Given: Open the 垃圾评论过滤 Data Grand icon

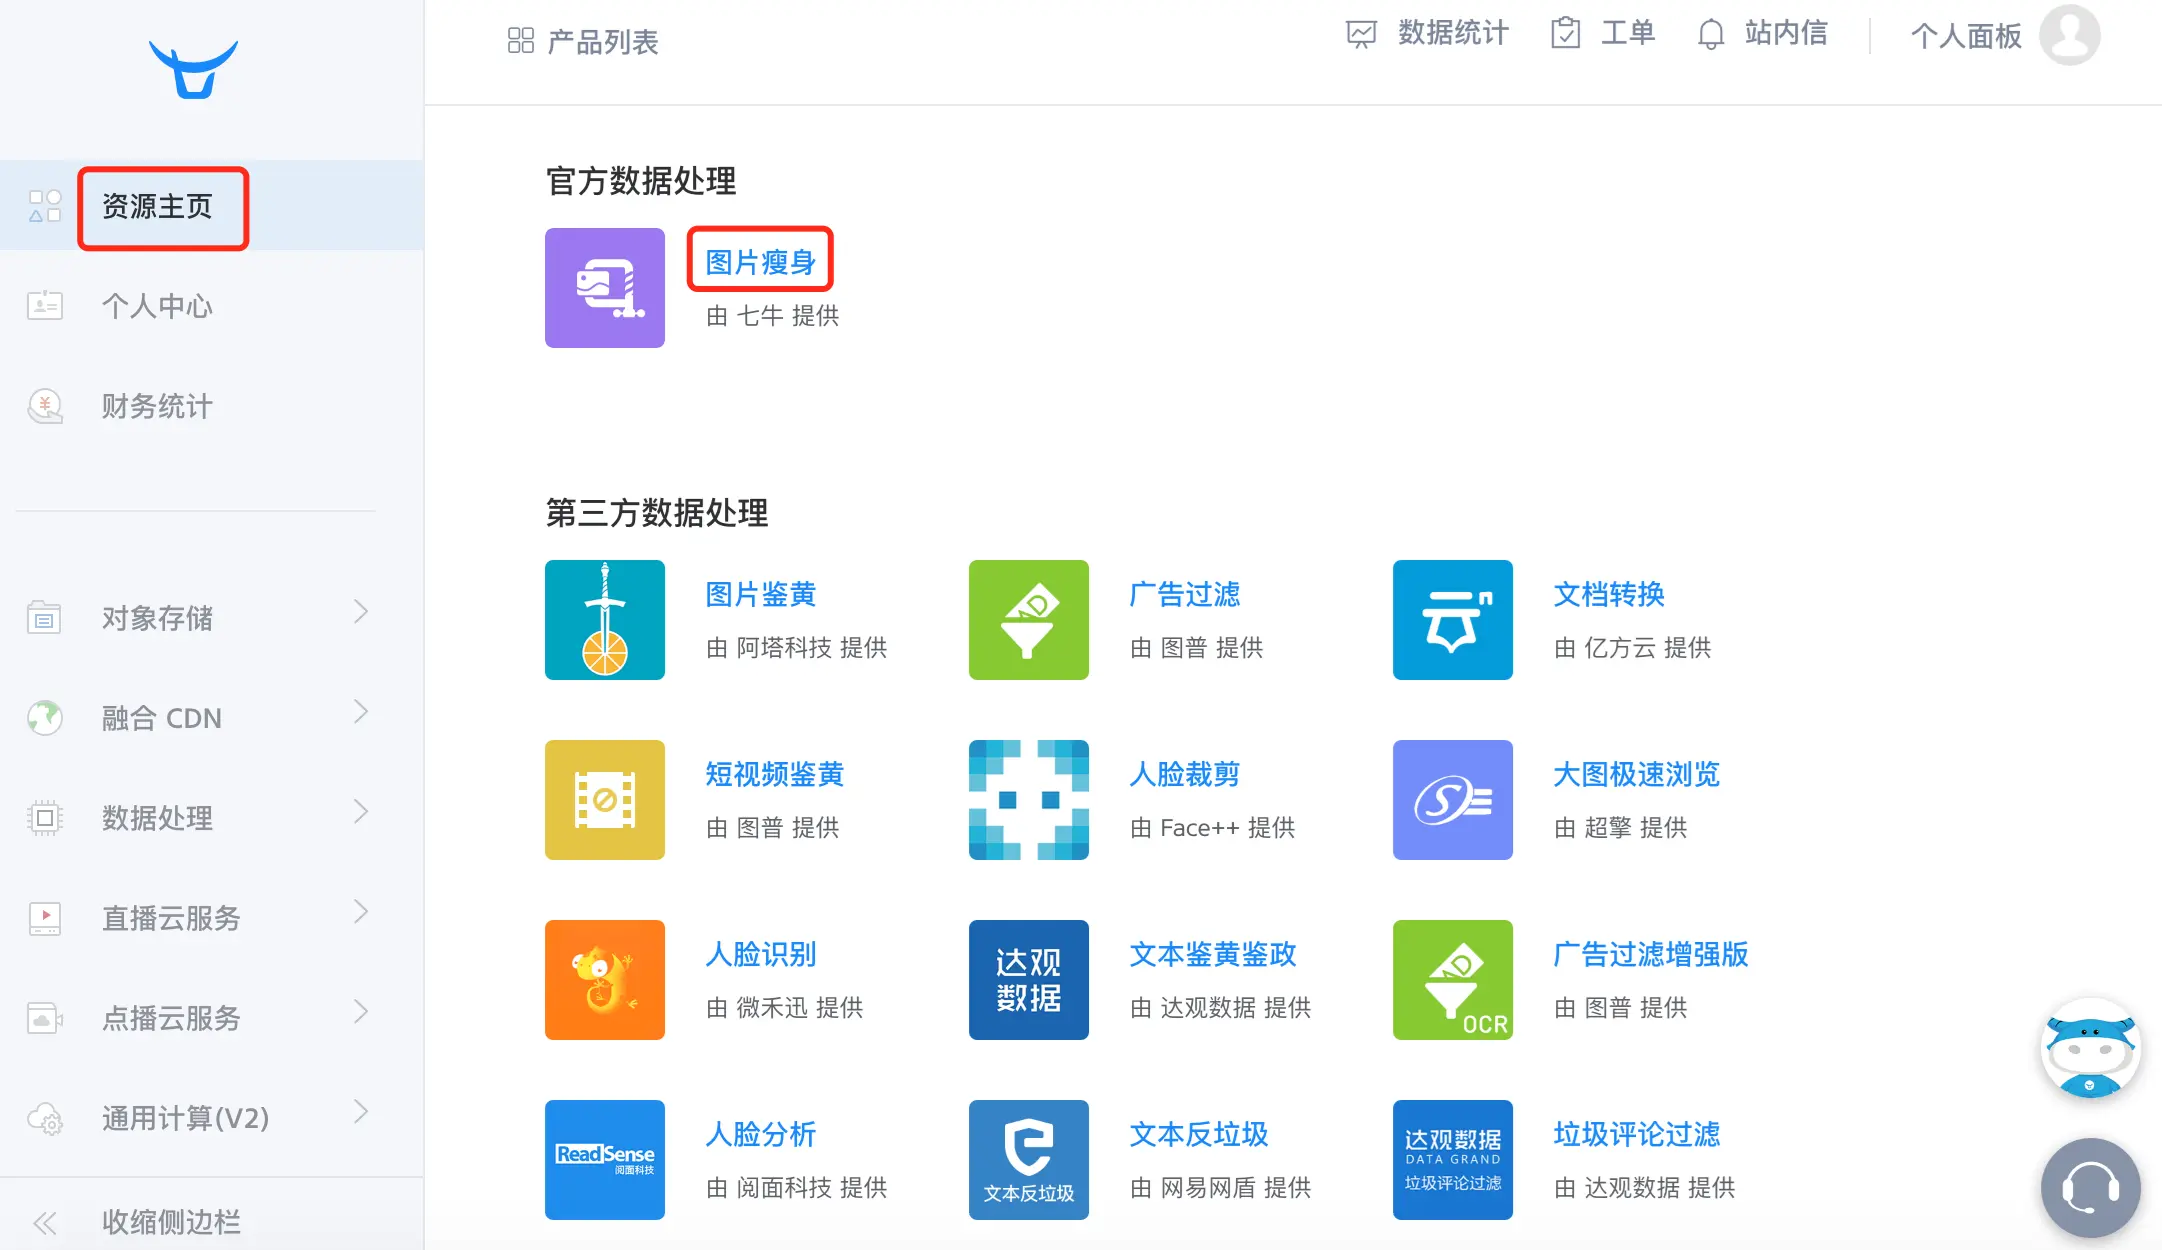Looking at the screenshot, I should click(1453, 1160).
